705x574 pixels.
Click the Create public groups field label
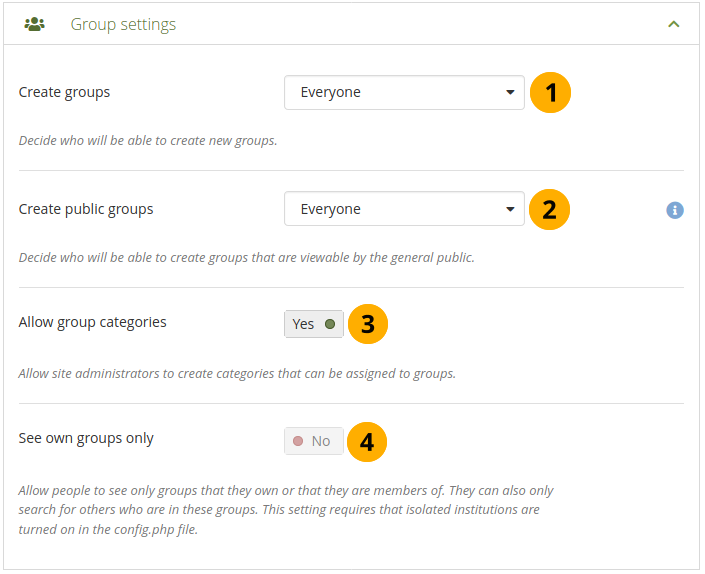(x=86, y=209)
